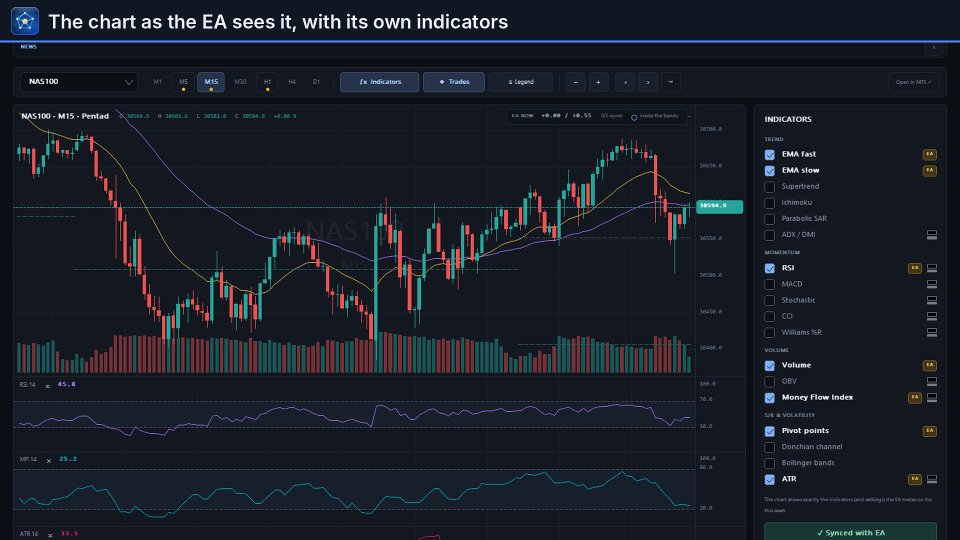Zoom out the chart with minus button
This screenshot has width=960, height=540.
pos(576,82)
